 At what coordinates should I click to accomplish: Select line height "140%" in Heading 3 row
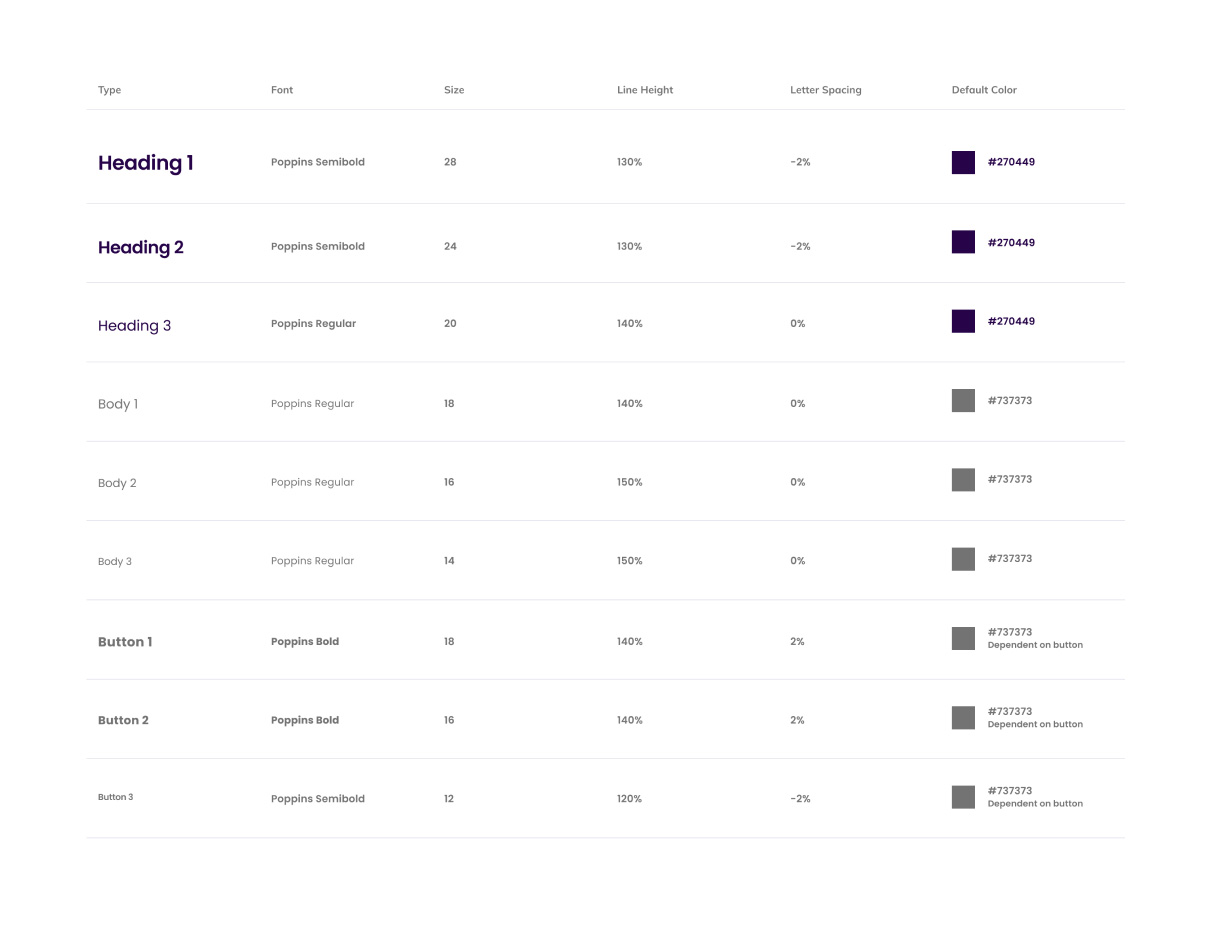point(630,324)
